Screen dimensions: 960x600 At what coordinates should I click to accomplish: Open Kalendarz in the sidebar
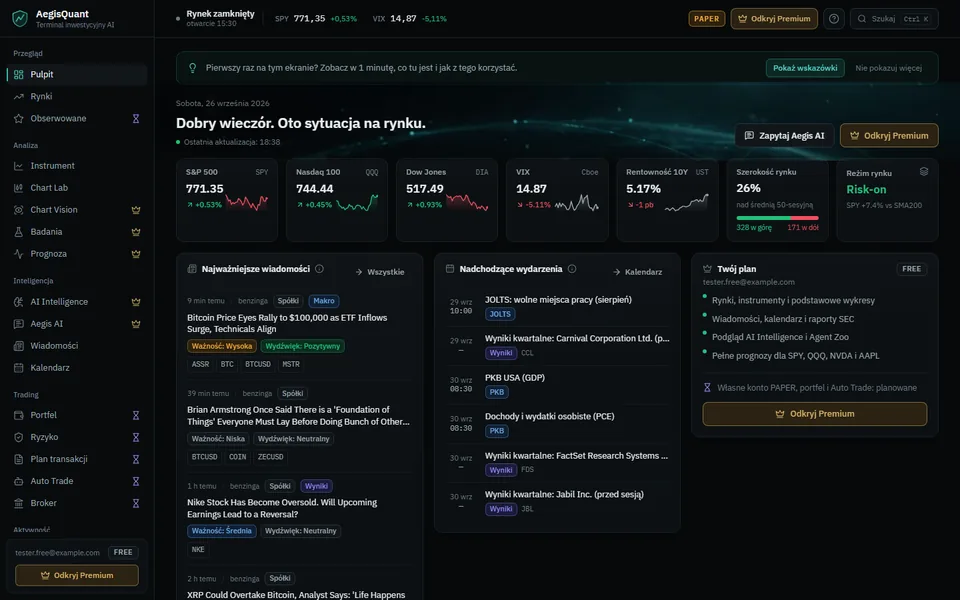(77, 368)
